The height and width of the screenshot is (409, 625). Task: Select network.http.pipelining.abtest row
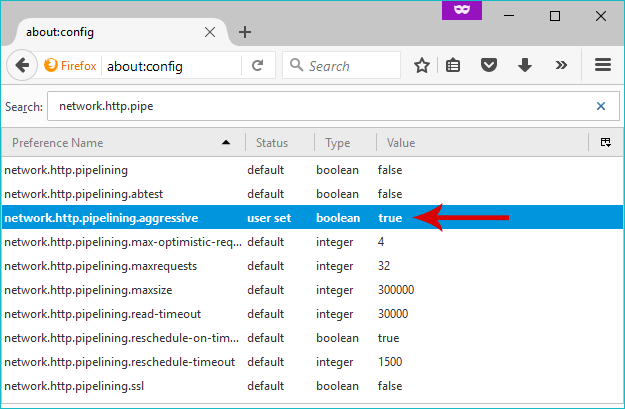coord(312,194)
